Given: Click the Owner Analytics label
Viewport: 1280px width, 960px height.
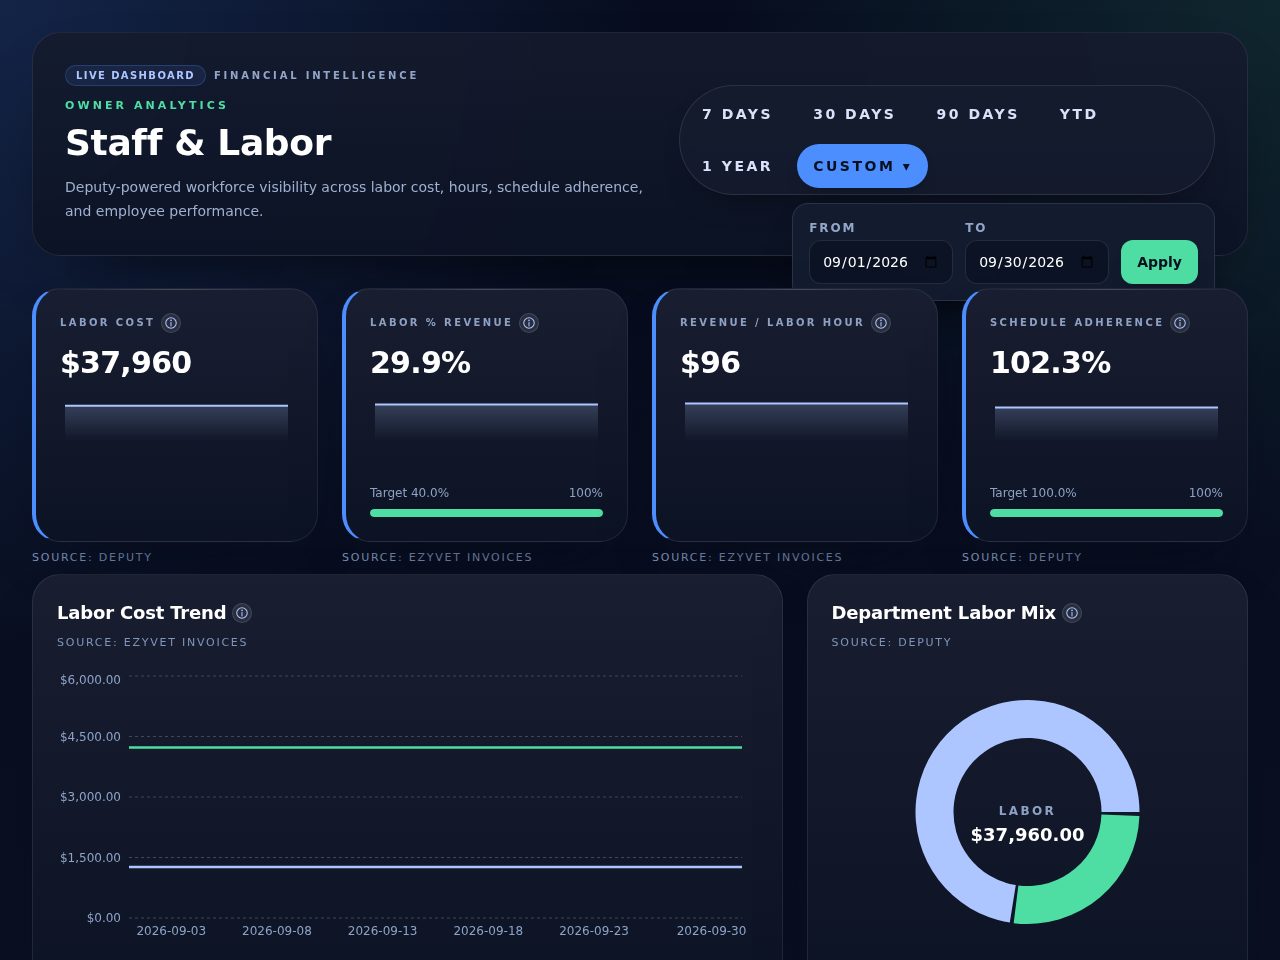Looking at the screenshot, I should point(146,105).
